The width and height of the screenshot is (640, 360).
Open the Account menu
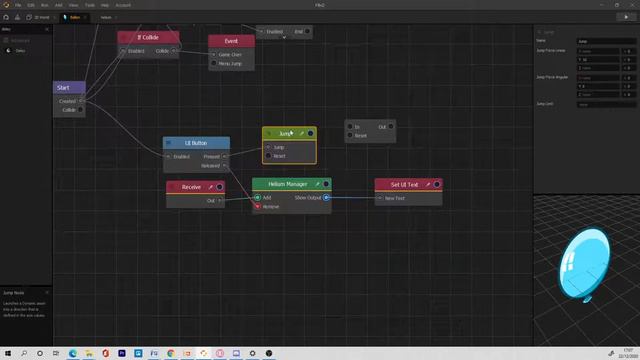(123, 5)
